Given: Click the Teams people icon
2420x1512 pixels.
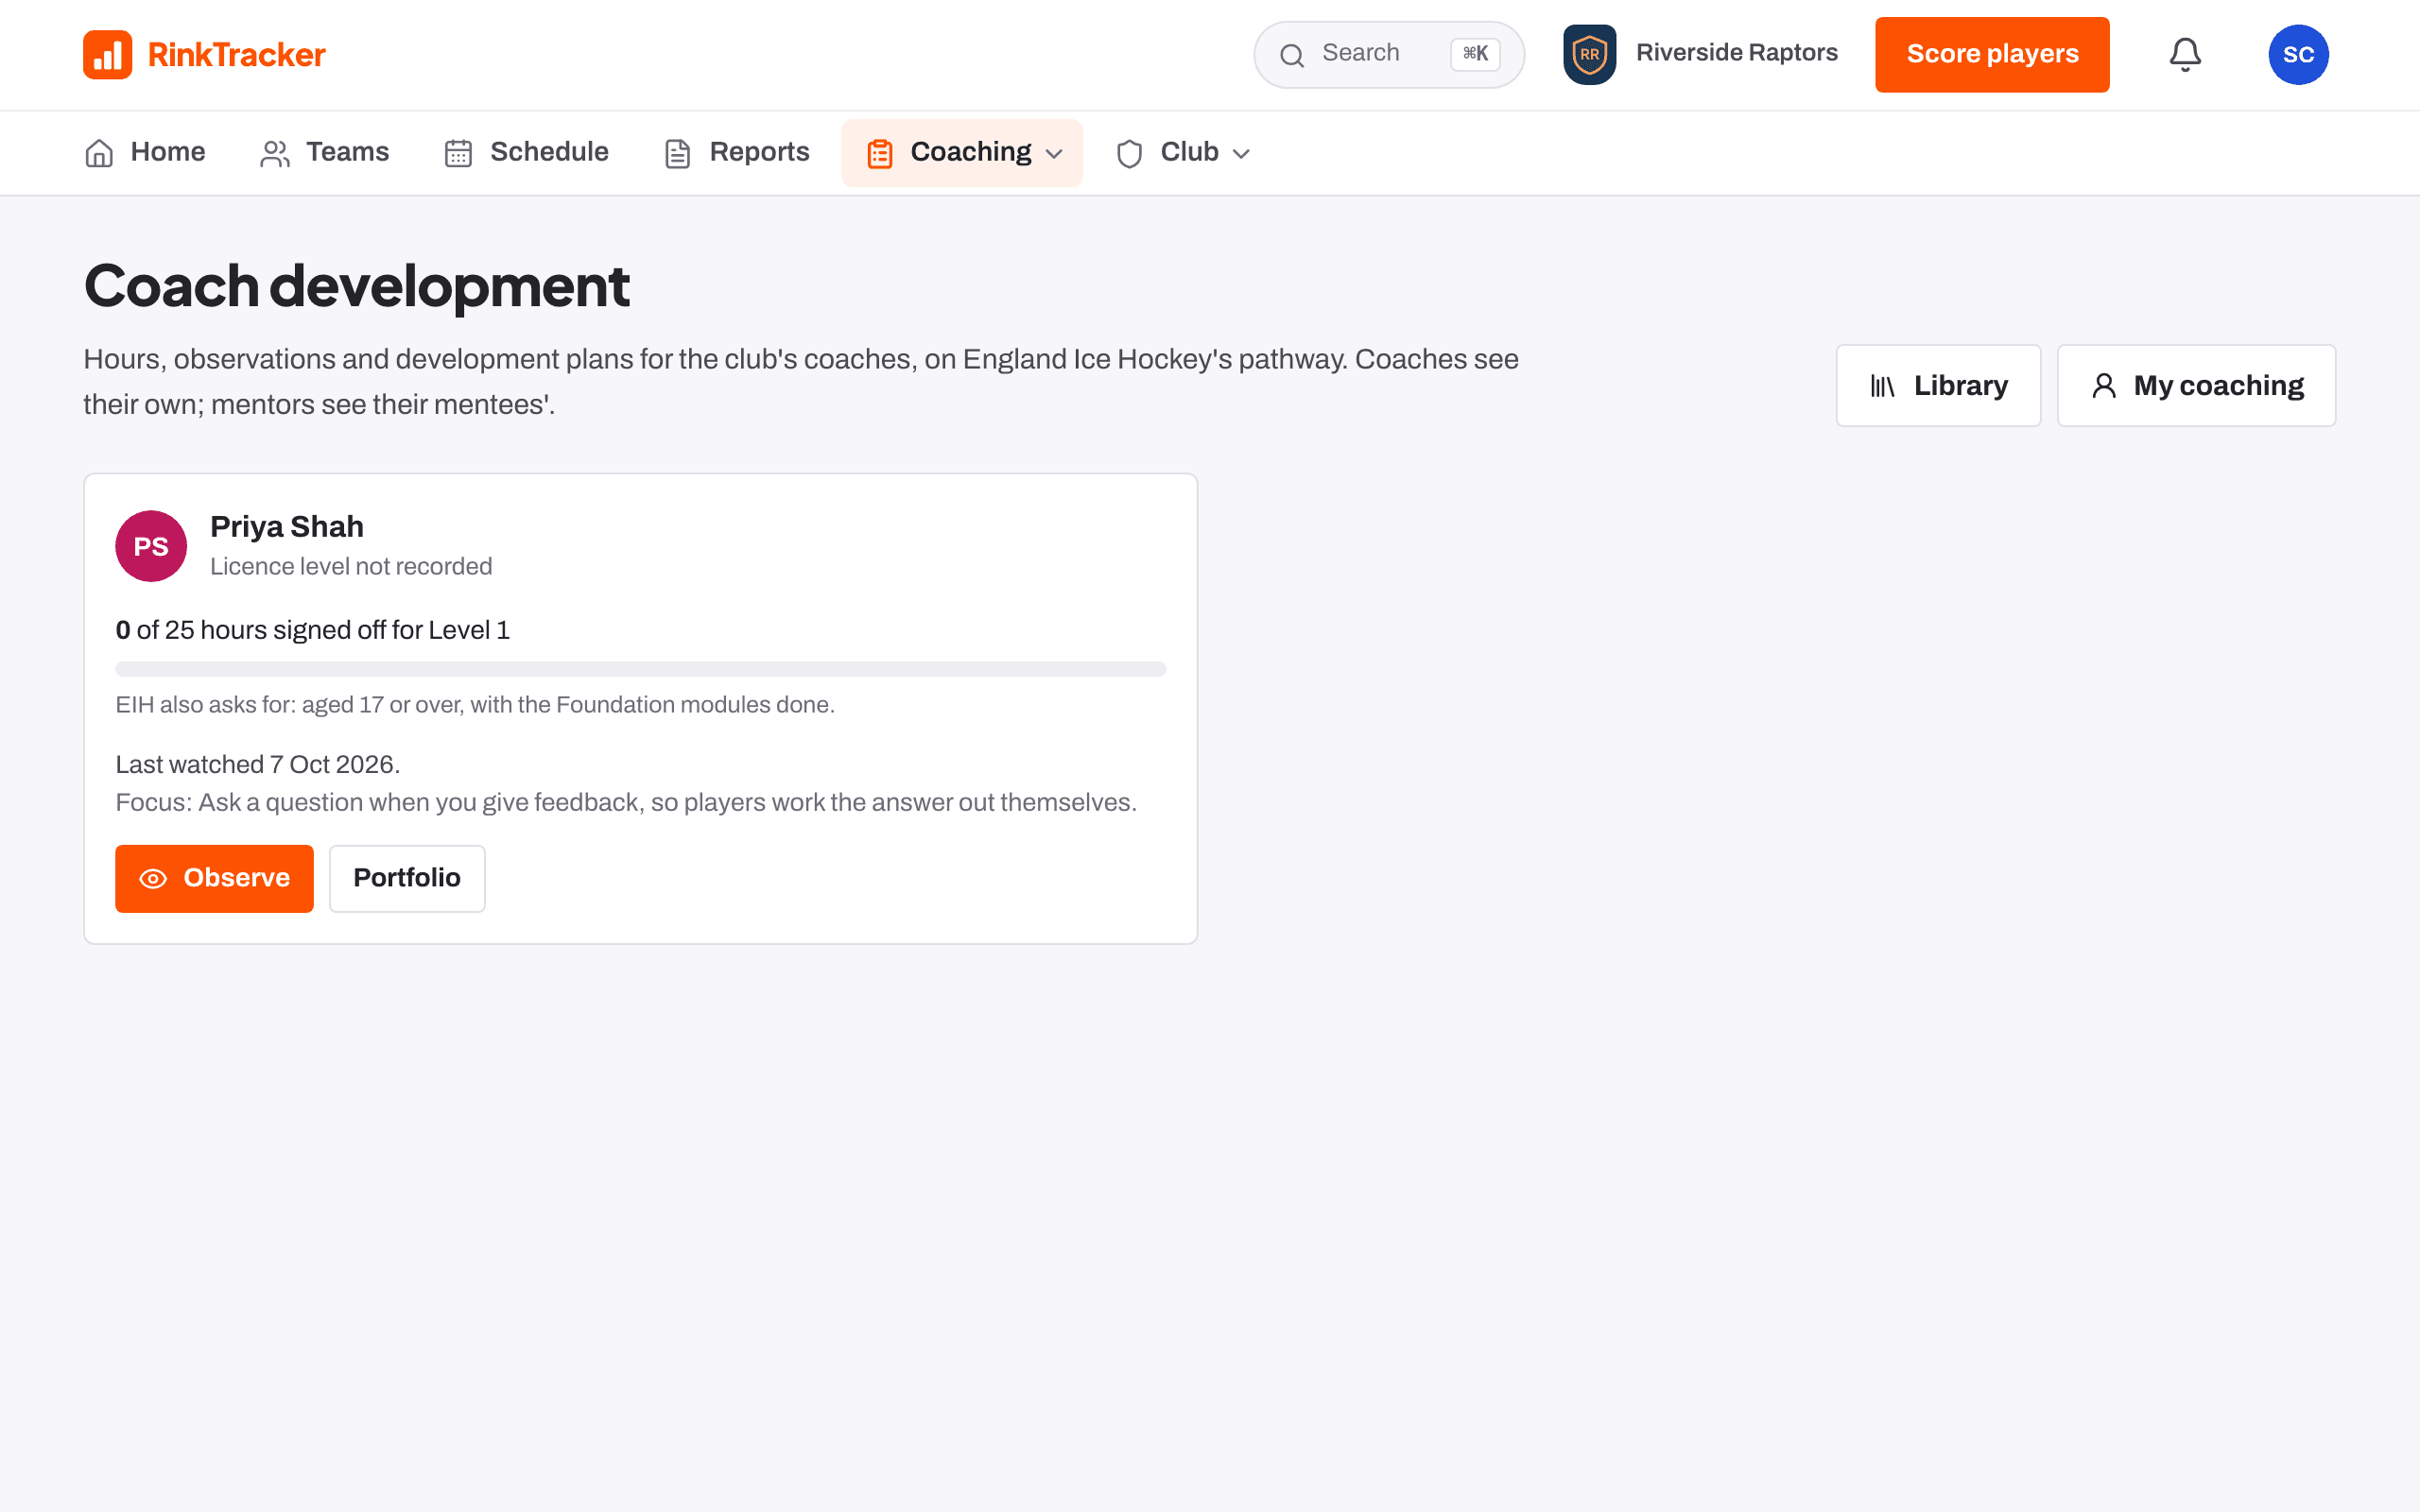Looking at the screenshot, I should click(x=275, y=153).
